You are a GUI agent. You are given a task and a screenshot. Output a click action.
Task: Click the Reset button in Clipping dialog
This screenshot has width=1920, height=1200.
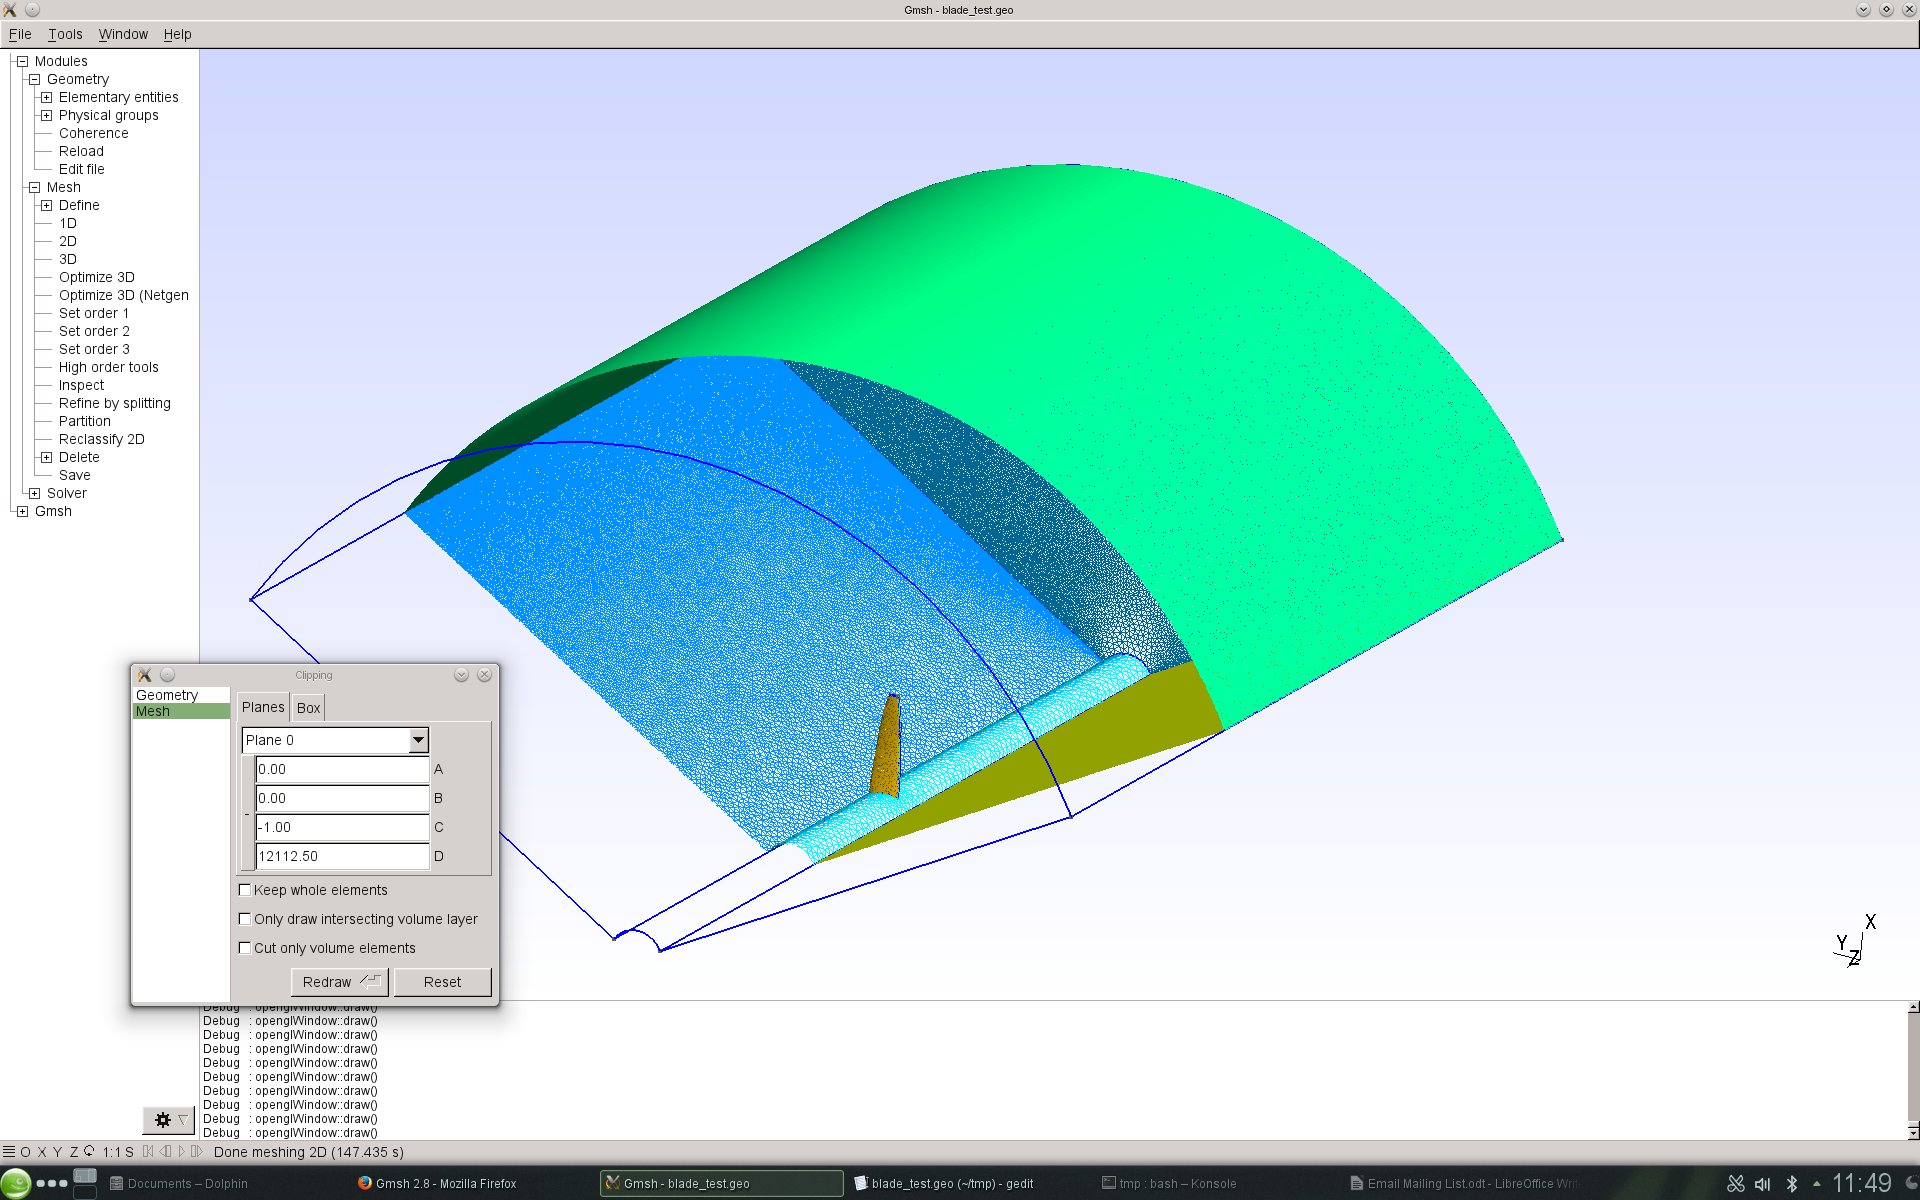pos(442,982)
